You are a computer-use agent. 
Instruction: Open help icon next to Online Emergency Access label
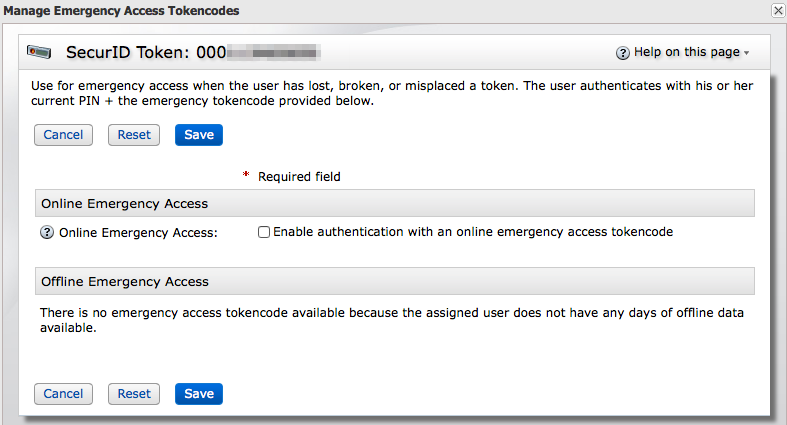(47, 232)
